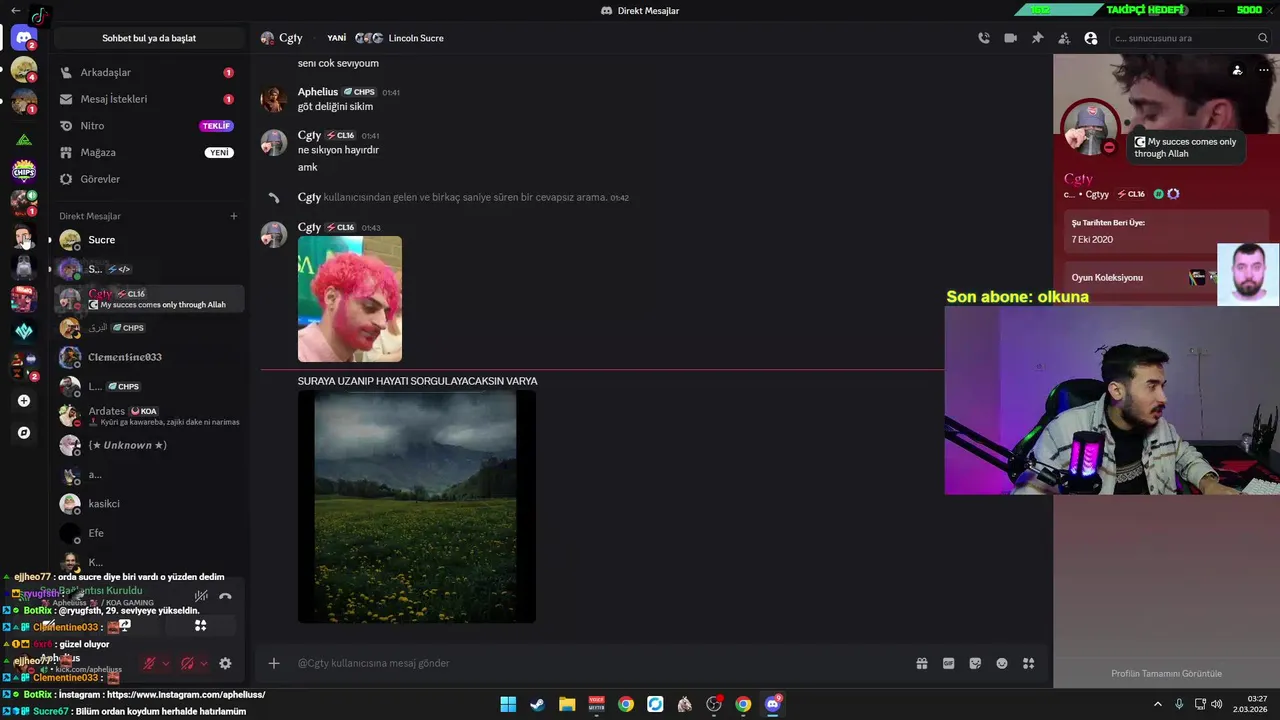Open the Efe direct message
The image size is (1280, 720).
click(x=147, y=533)
